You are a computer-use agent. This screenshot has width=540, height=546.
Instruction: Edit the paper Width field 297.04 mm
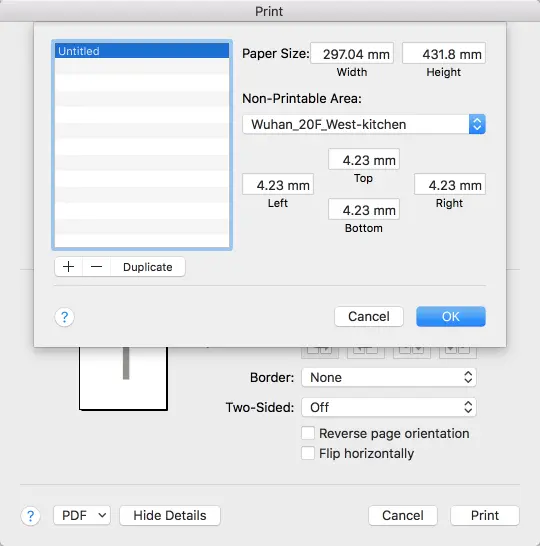[x=352, y=53]
